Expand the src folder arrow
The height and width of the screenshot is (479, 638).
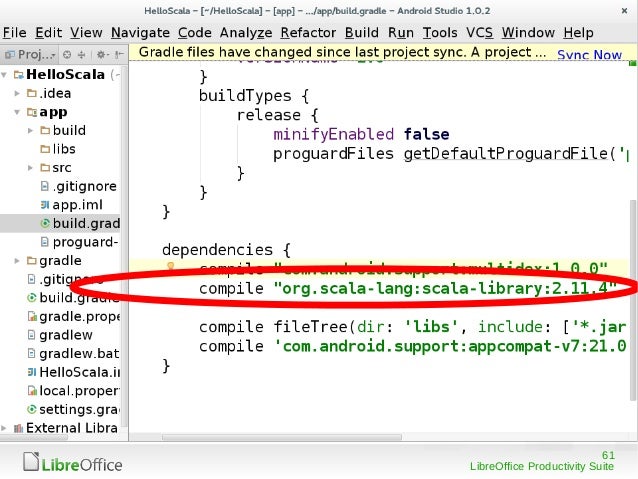click(x=30, y=168)
